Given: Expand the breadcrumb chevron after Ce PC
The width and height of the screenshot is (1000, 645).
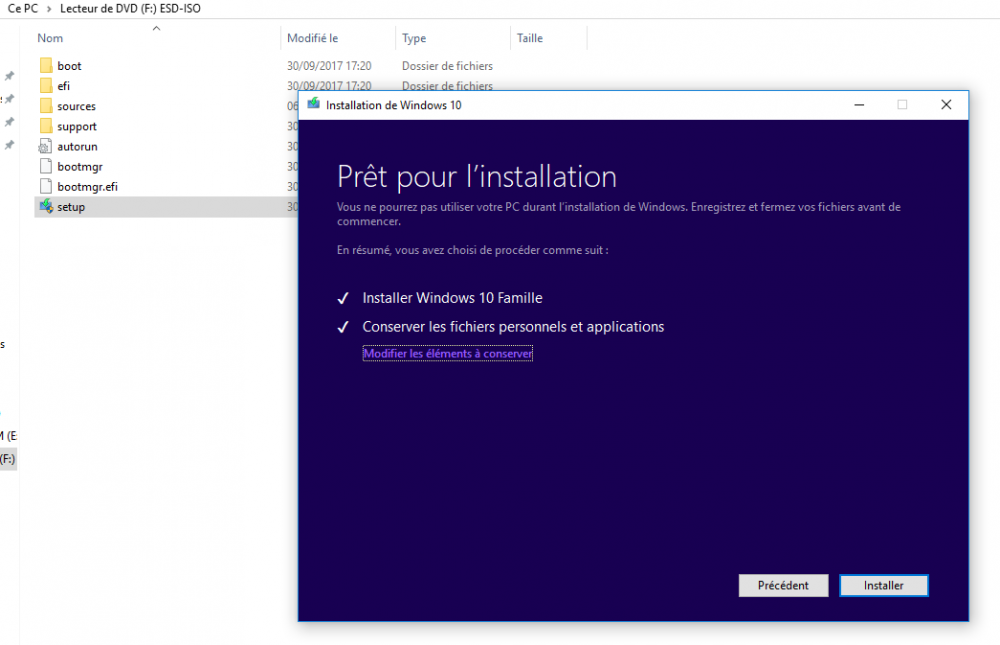Looking at the screenshot, I should 49,9.
